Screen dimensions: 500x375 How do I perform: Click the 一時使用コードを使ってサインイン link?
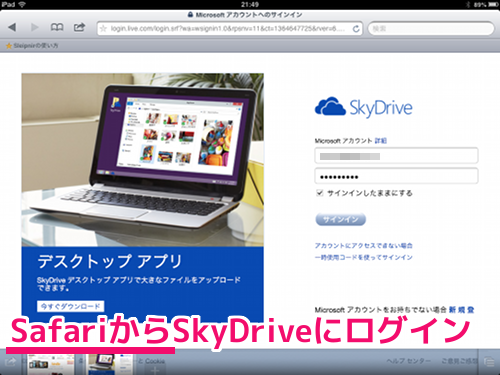pyautogui.click(x=364, y=257)
